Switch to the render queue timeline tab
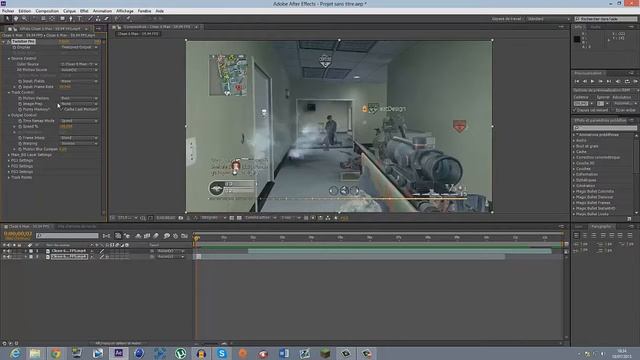The image size is (640, 360). click(x=77, y=227)
